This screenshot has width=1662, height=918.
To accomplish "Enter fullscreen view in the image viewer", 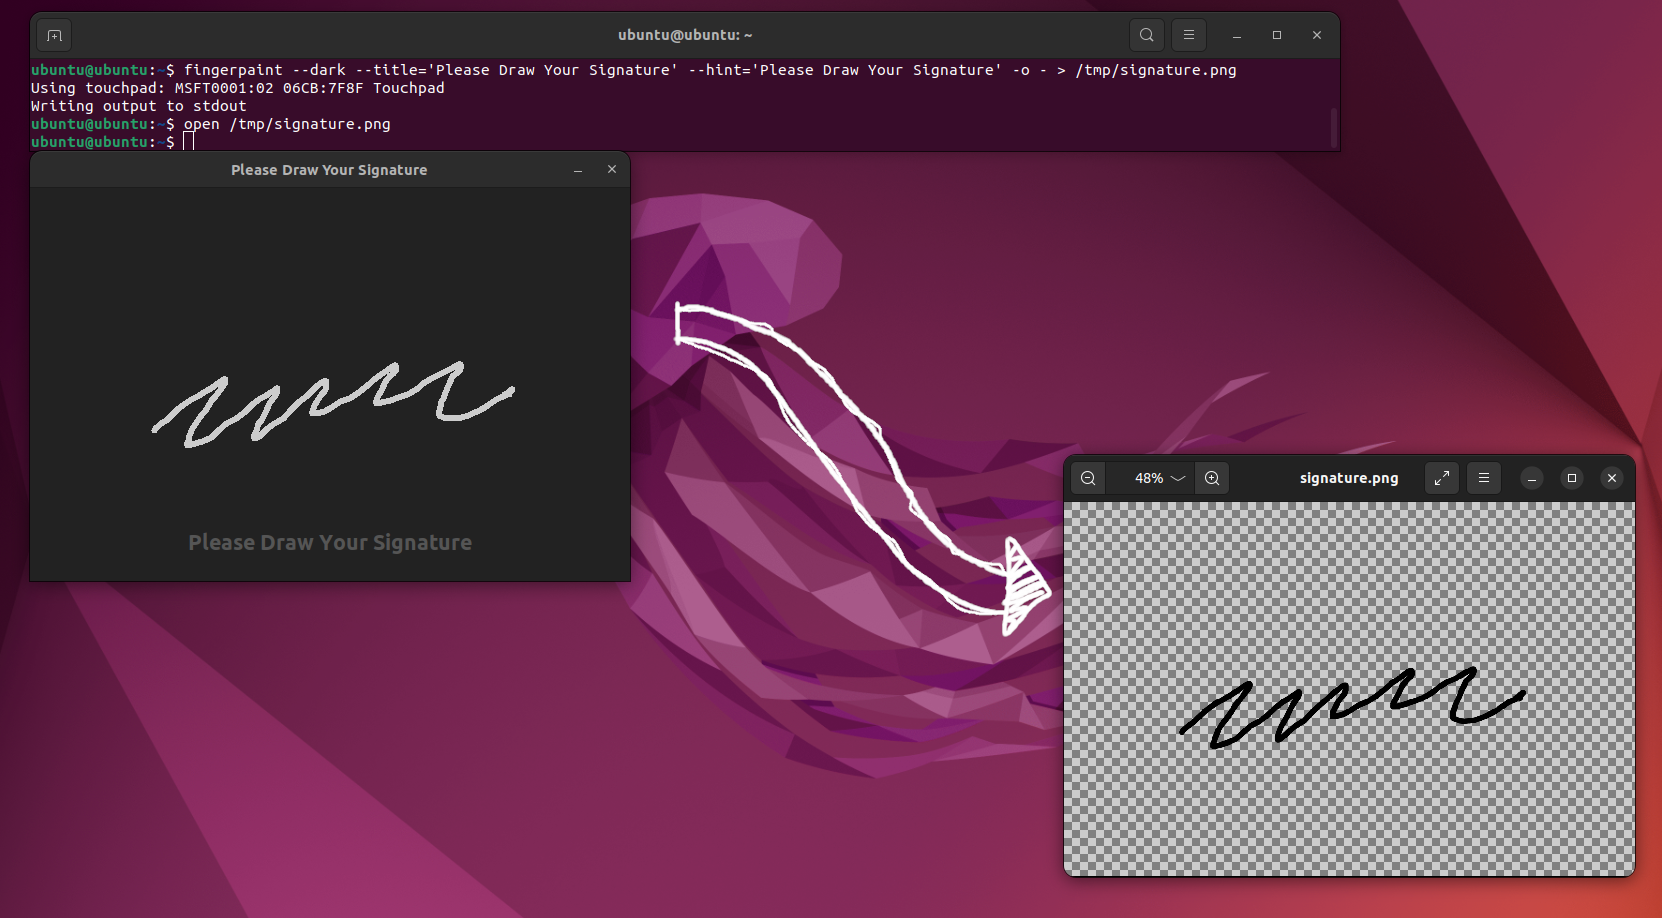I will tap(1441, 478).
